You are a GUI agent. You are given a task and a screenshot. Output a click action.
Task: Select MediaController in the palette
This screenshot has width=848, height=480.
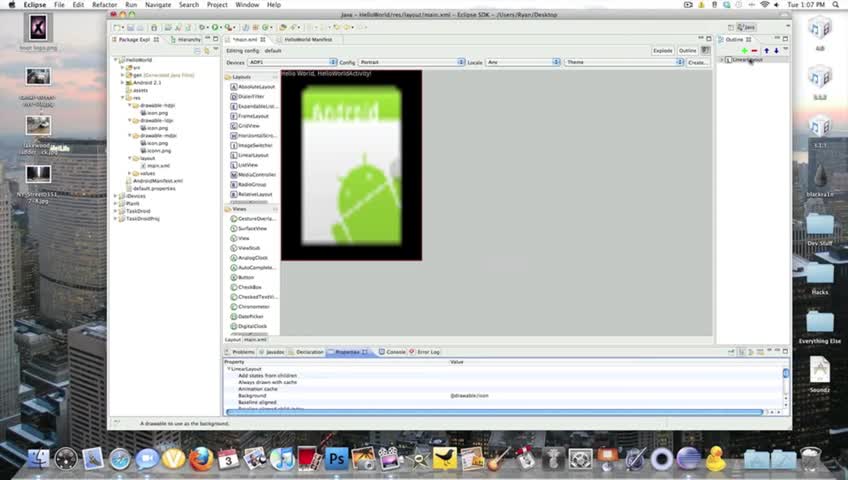coord(253,175)
